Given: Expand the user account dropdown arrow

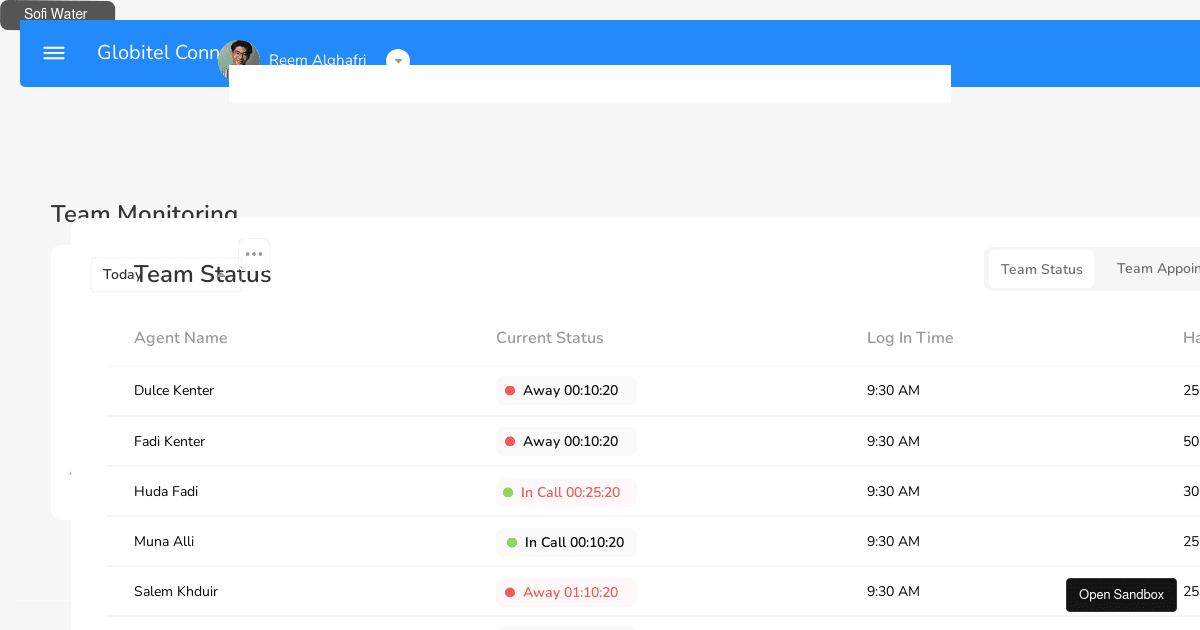Looking at the screenshot, I should [398, 60].
